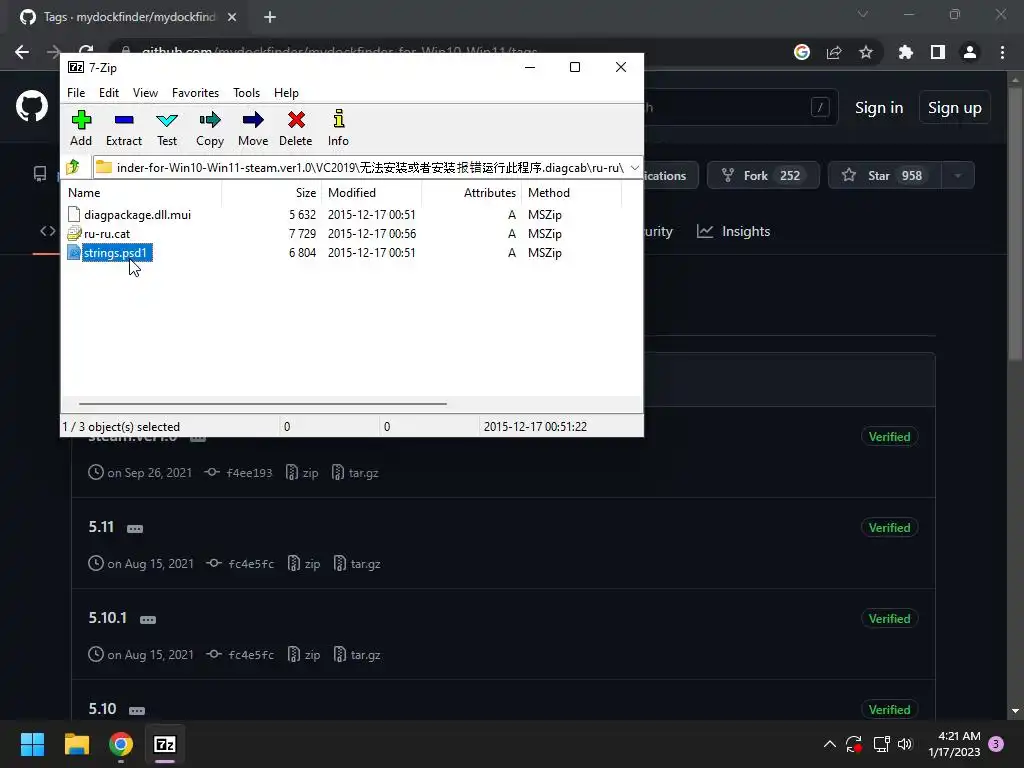Open the View menu in 7-Zip

tap(145, 93)
